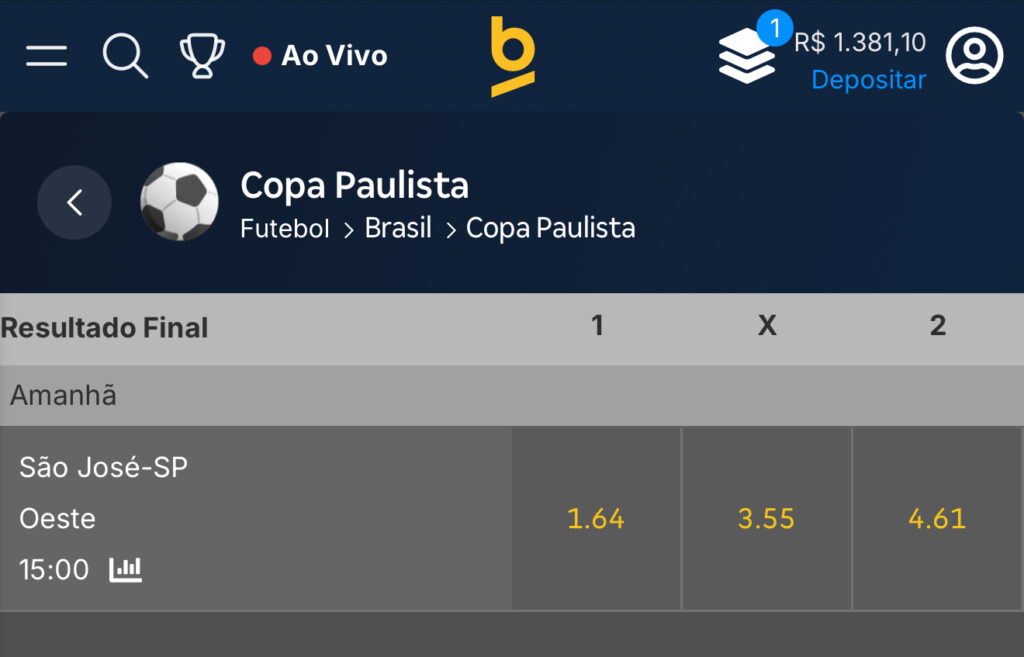The width and height of the screenshot is (1024, 657).
Task: Click the soccer ball sport icon
Action: coord(179,202)
